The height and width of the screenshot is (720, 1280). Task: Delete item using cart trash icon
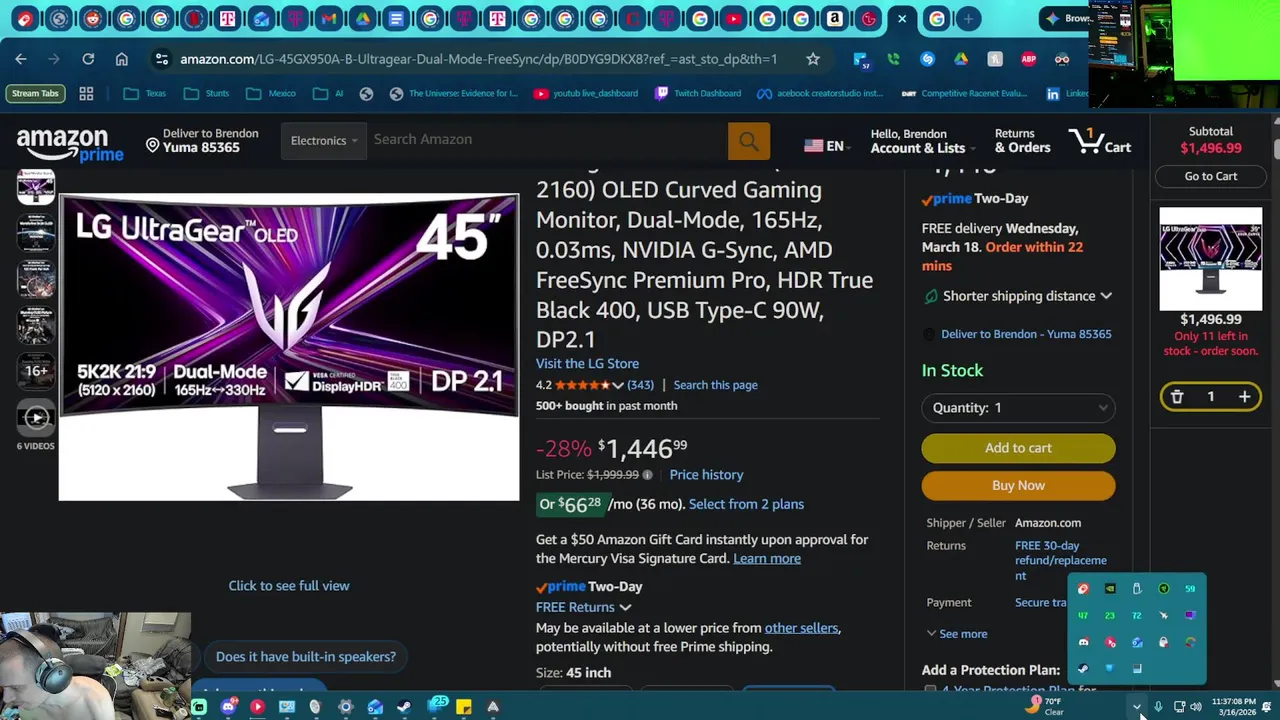tap(1177, 397)
